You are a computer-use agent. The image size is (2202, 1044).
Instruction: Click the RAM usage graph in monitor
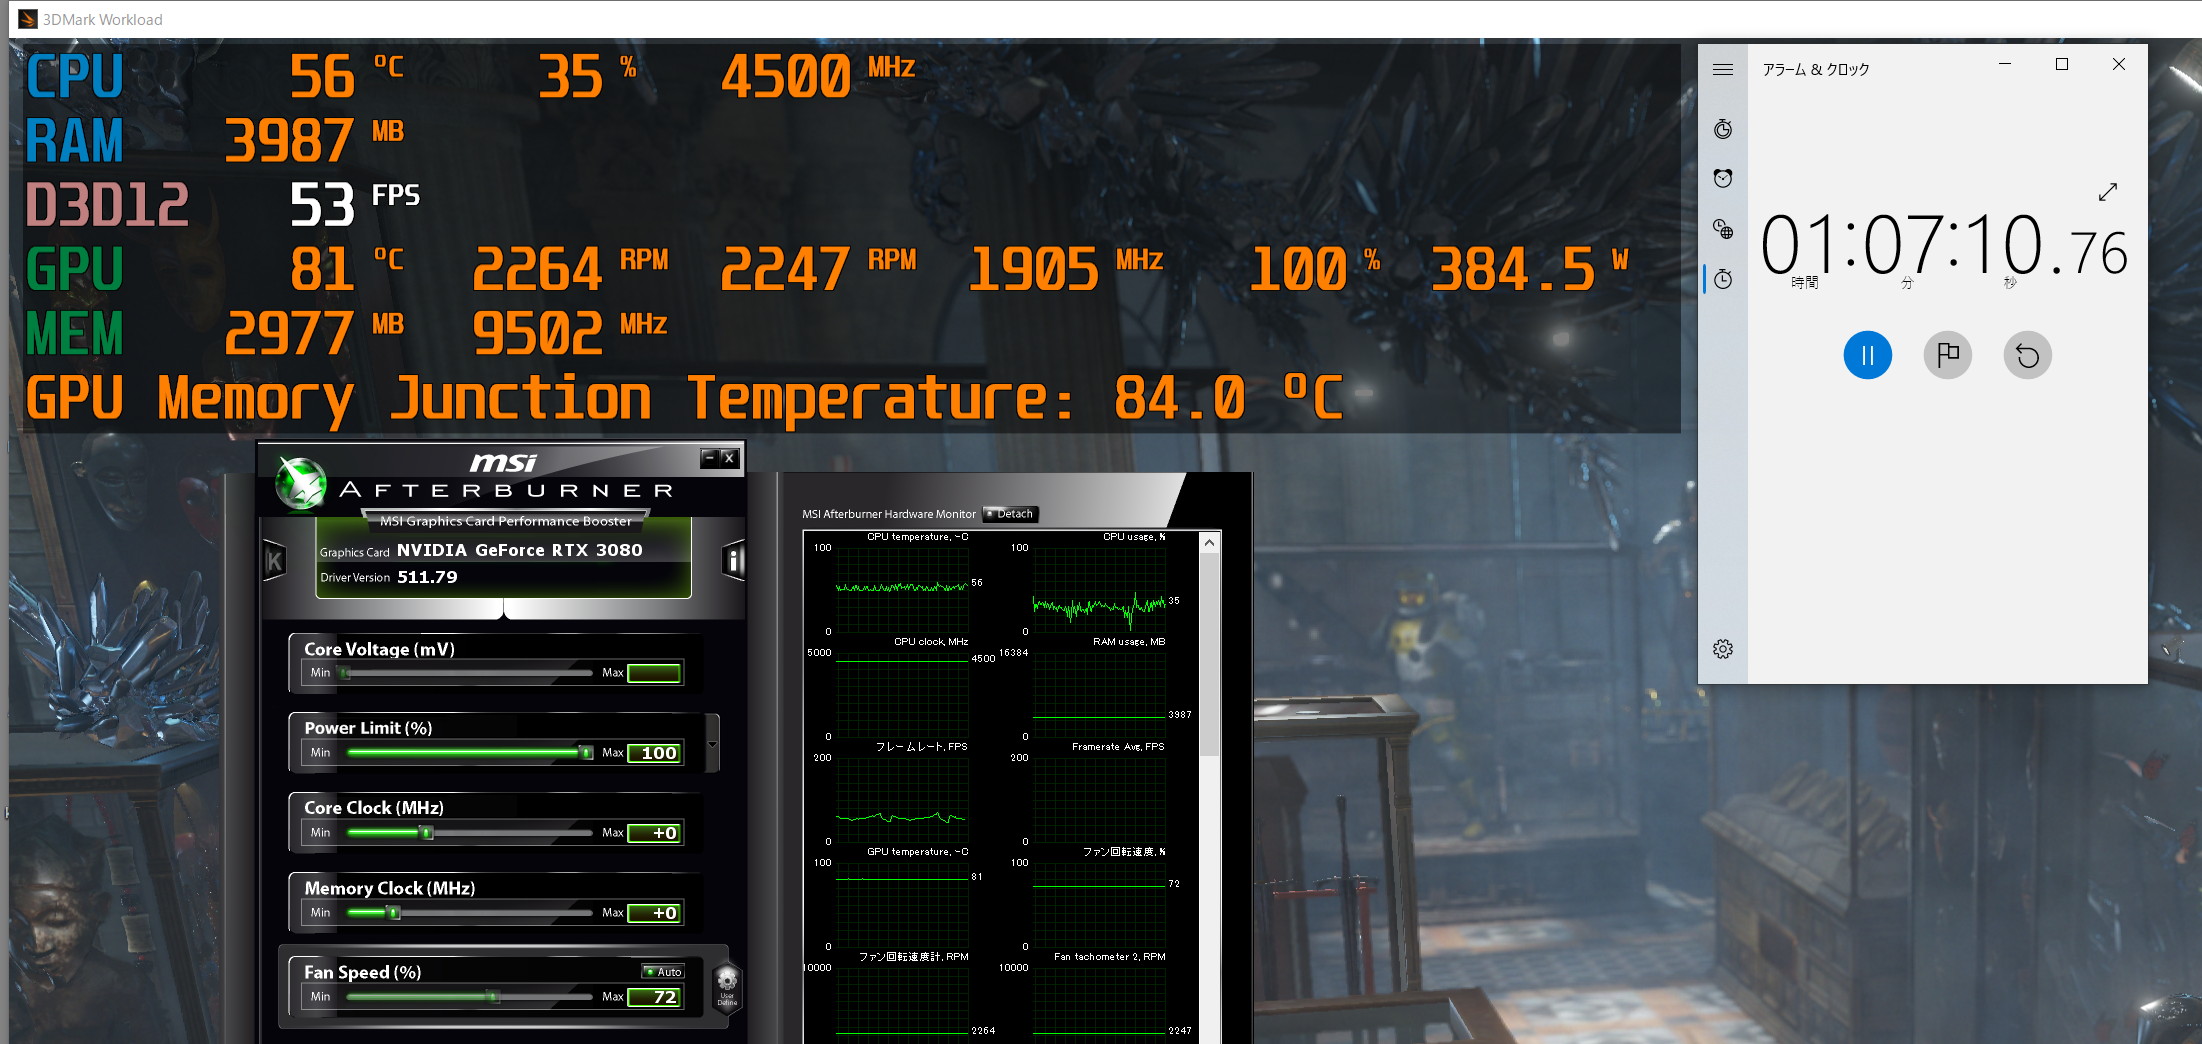tap(1099, 695)
